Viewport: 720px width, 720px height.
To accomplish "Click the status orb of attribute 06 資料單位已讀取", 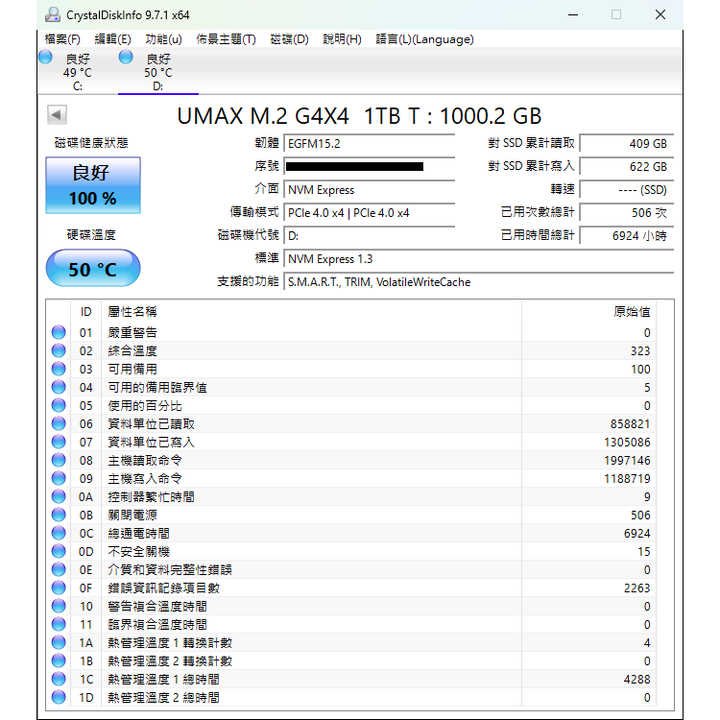I will coord(59,423).
